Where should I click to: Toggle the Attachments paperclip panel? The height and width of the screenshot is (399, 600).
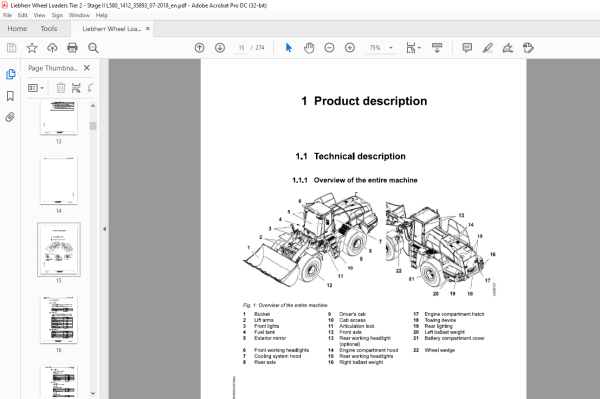[10, 117]
